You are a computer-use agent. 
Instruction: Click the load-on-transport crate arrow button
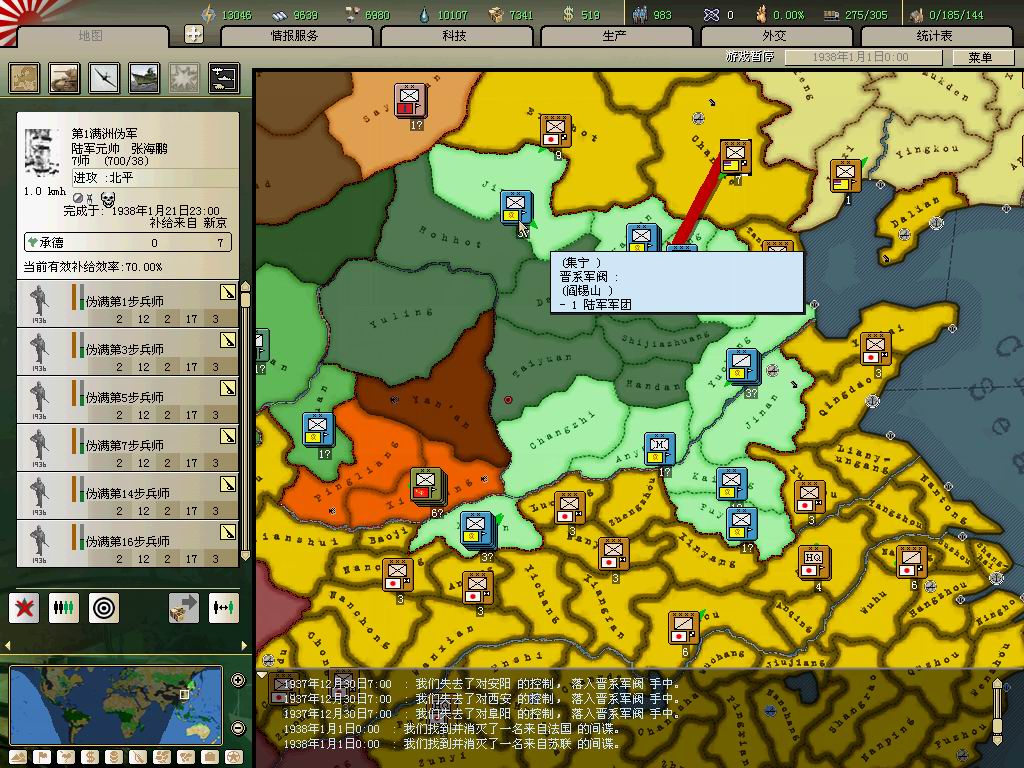(x=184, y=608)
